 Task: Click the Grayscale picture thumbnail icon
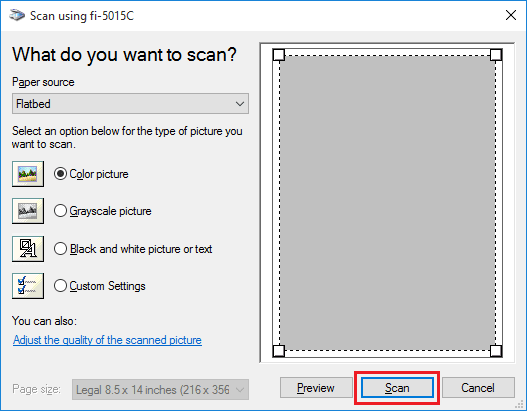click(x=28, y=211)
